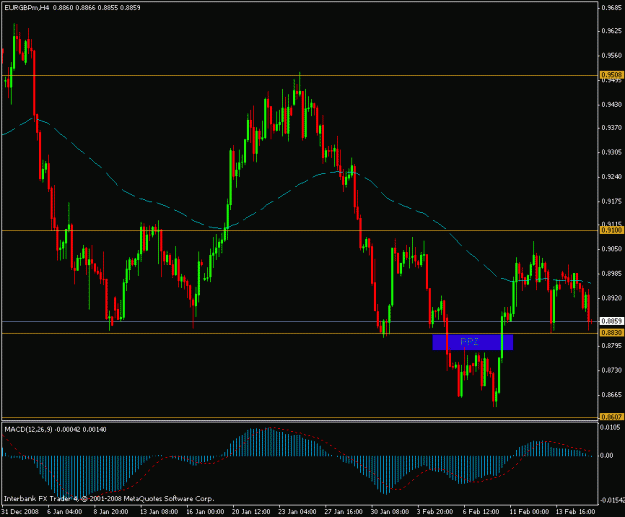
Task: Click the 0.8795 price axis value
Action: 611,346
